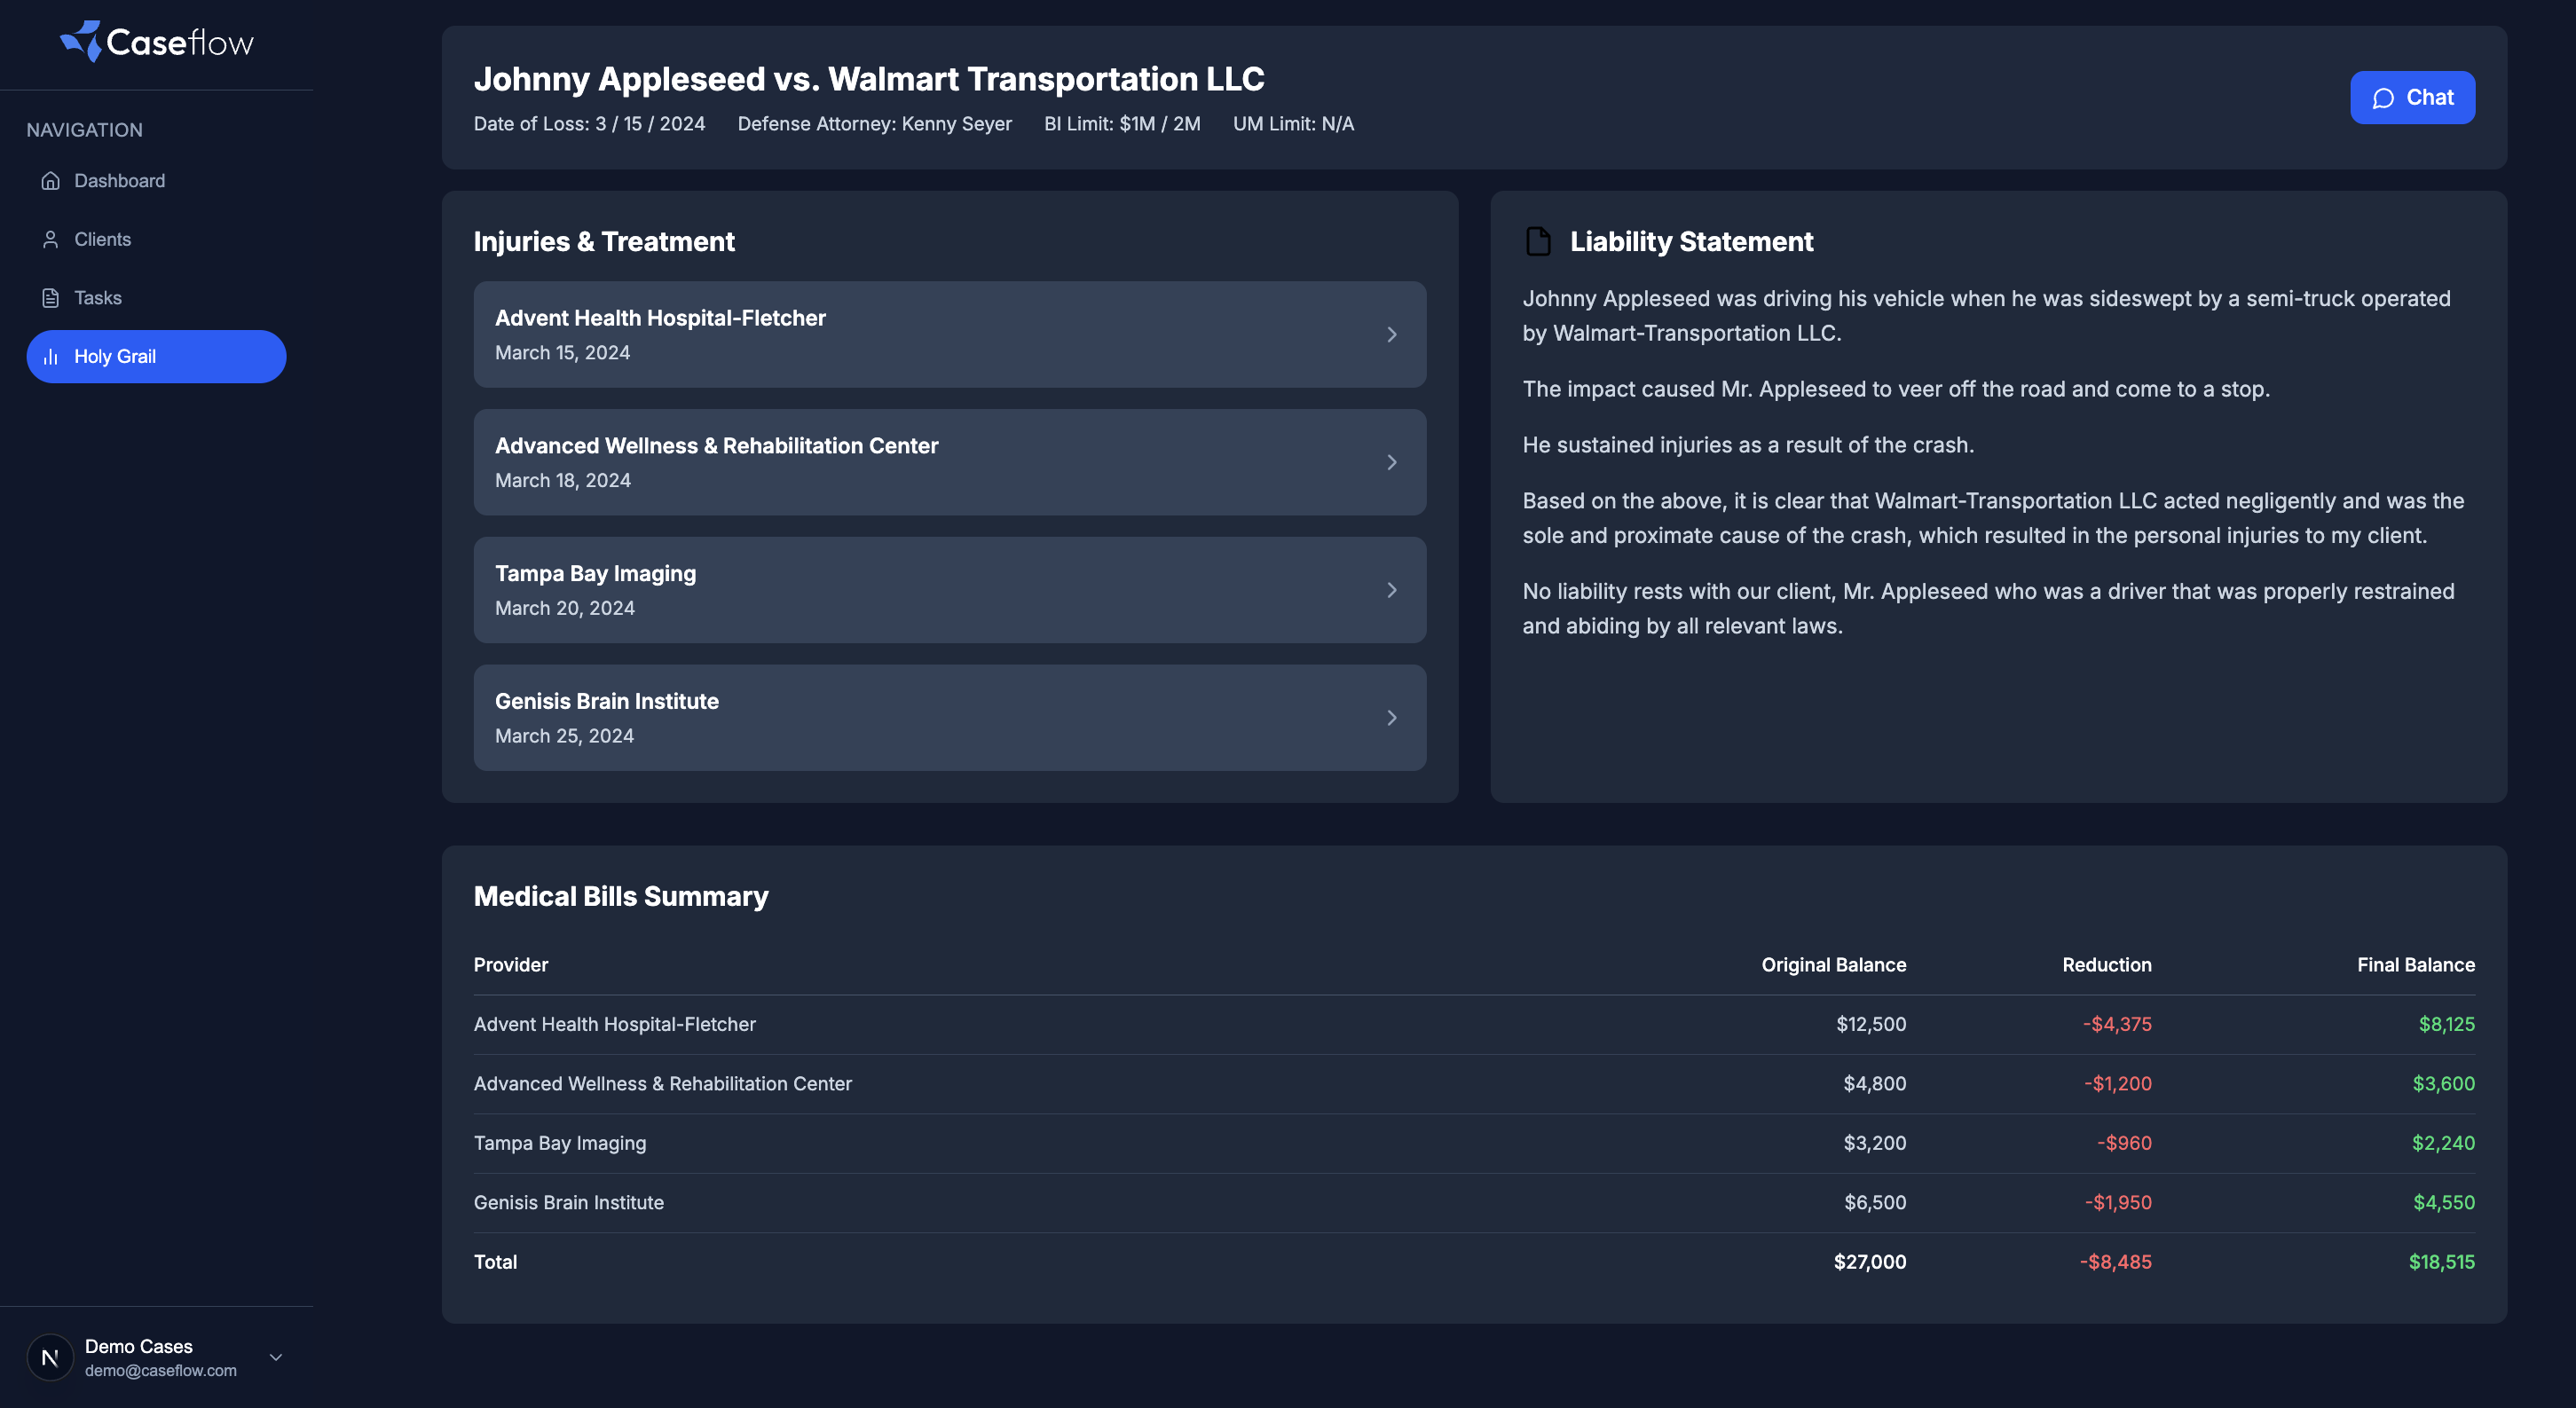The width and height of the screenshot is (2576, 1408).
Task: Click the -$8,485 total reduction
Action: point(2115,1262)
